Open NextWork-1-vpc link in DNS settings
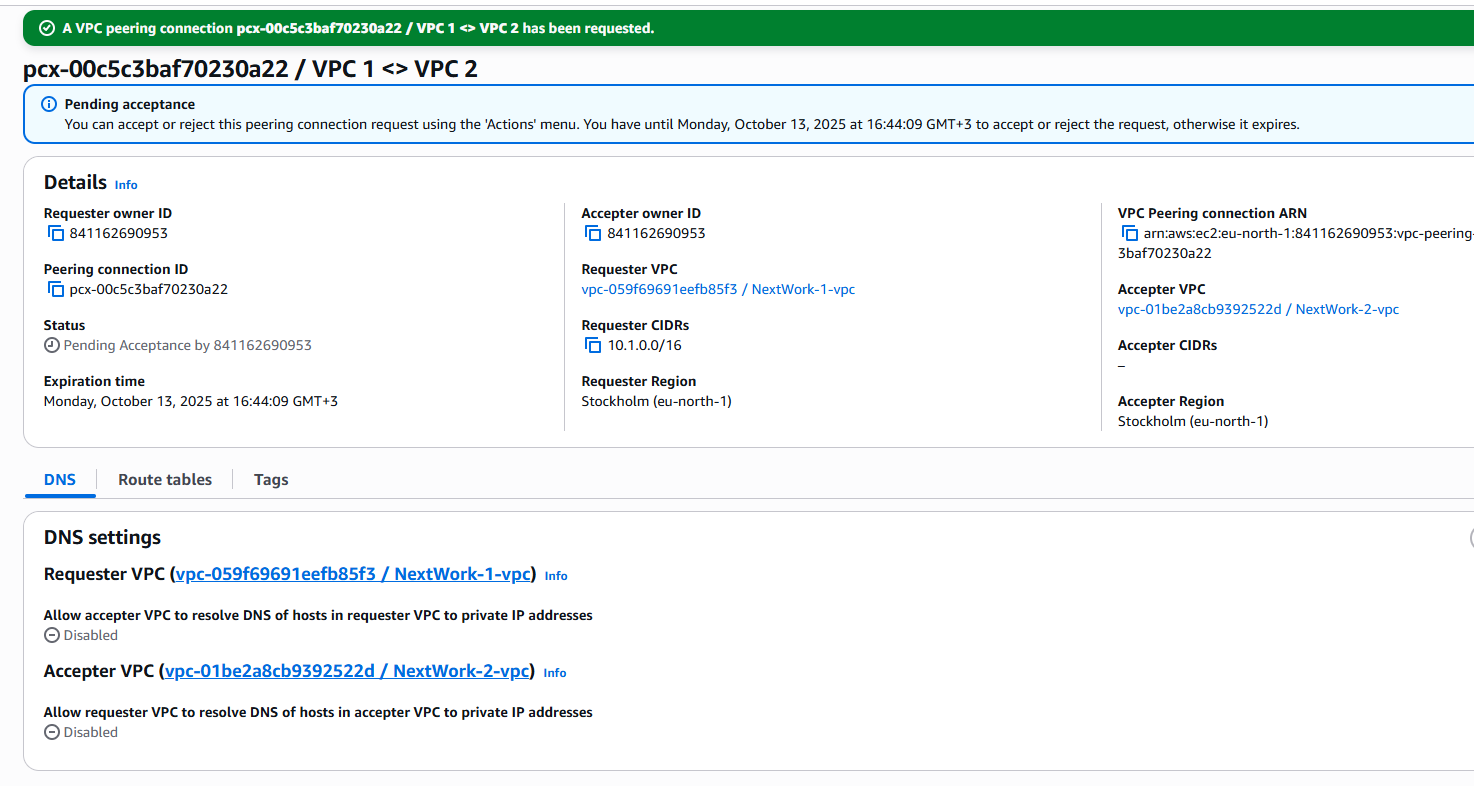This screenshot has height=786, width=1474. pyautogui.click(x=353, y=574)
